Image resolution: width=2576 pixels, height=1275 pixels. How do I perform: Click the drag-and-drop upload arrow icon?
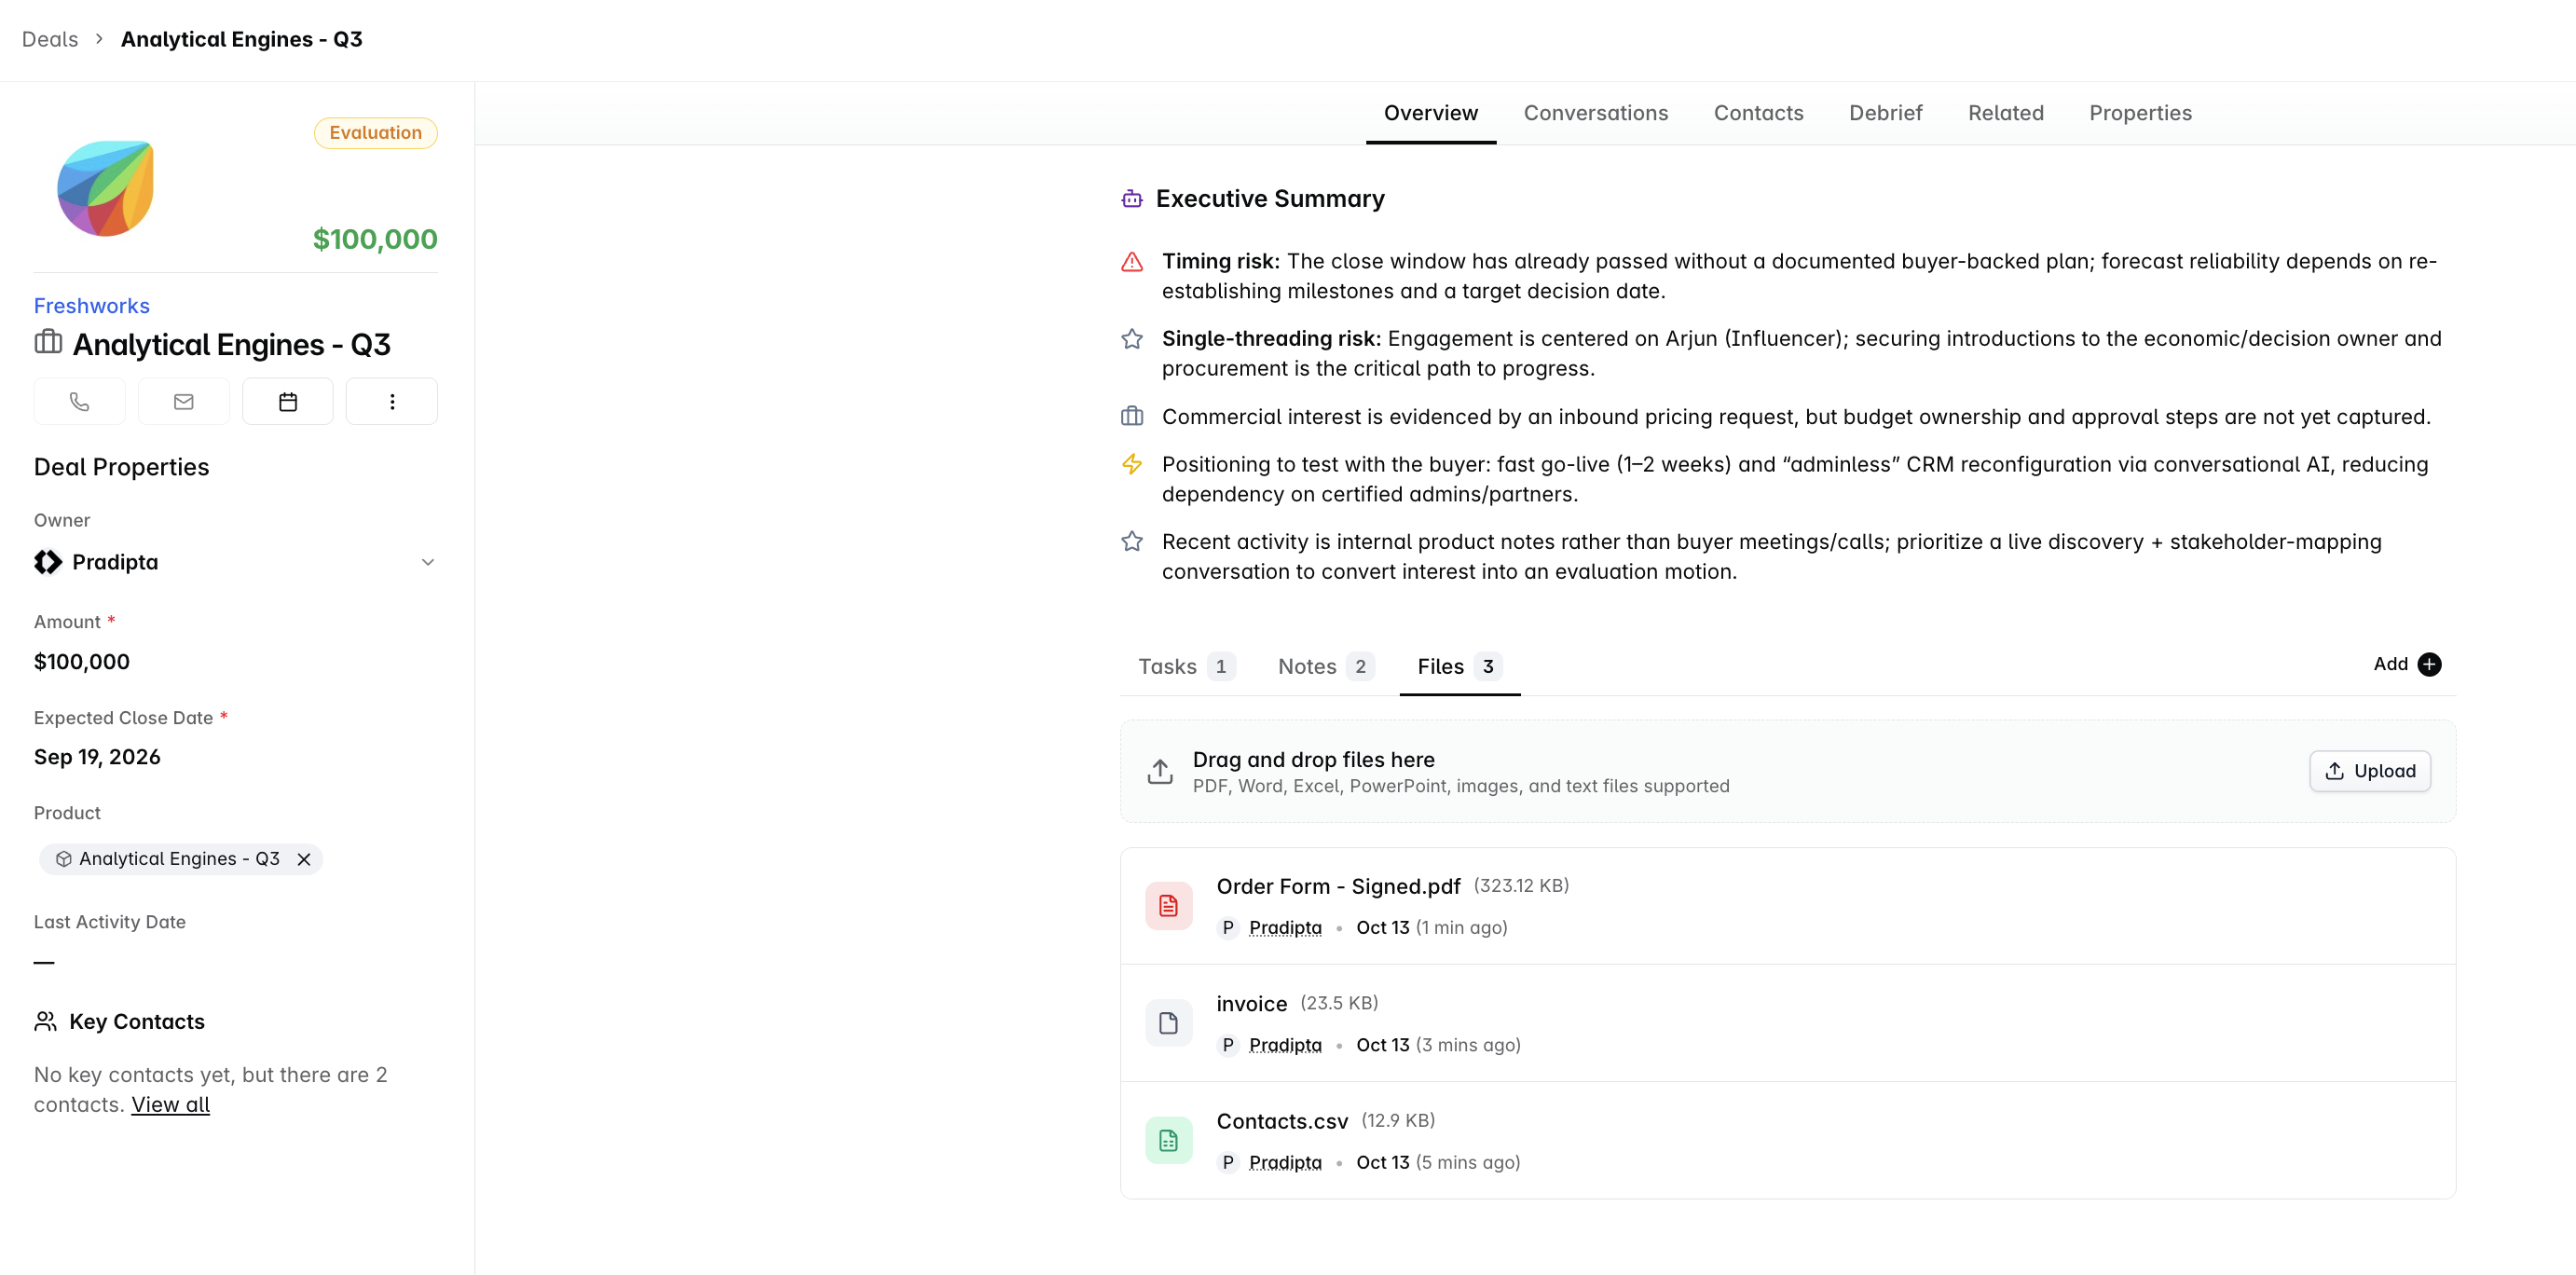pos(1159,771)
